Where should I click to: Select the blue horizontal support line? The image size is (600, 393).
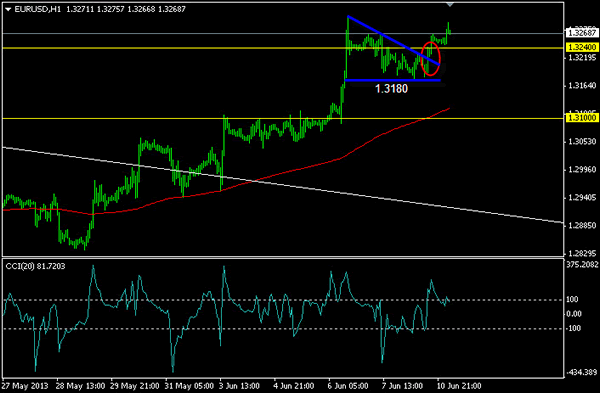coord(393,80)
